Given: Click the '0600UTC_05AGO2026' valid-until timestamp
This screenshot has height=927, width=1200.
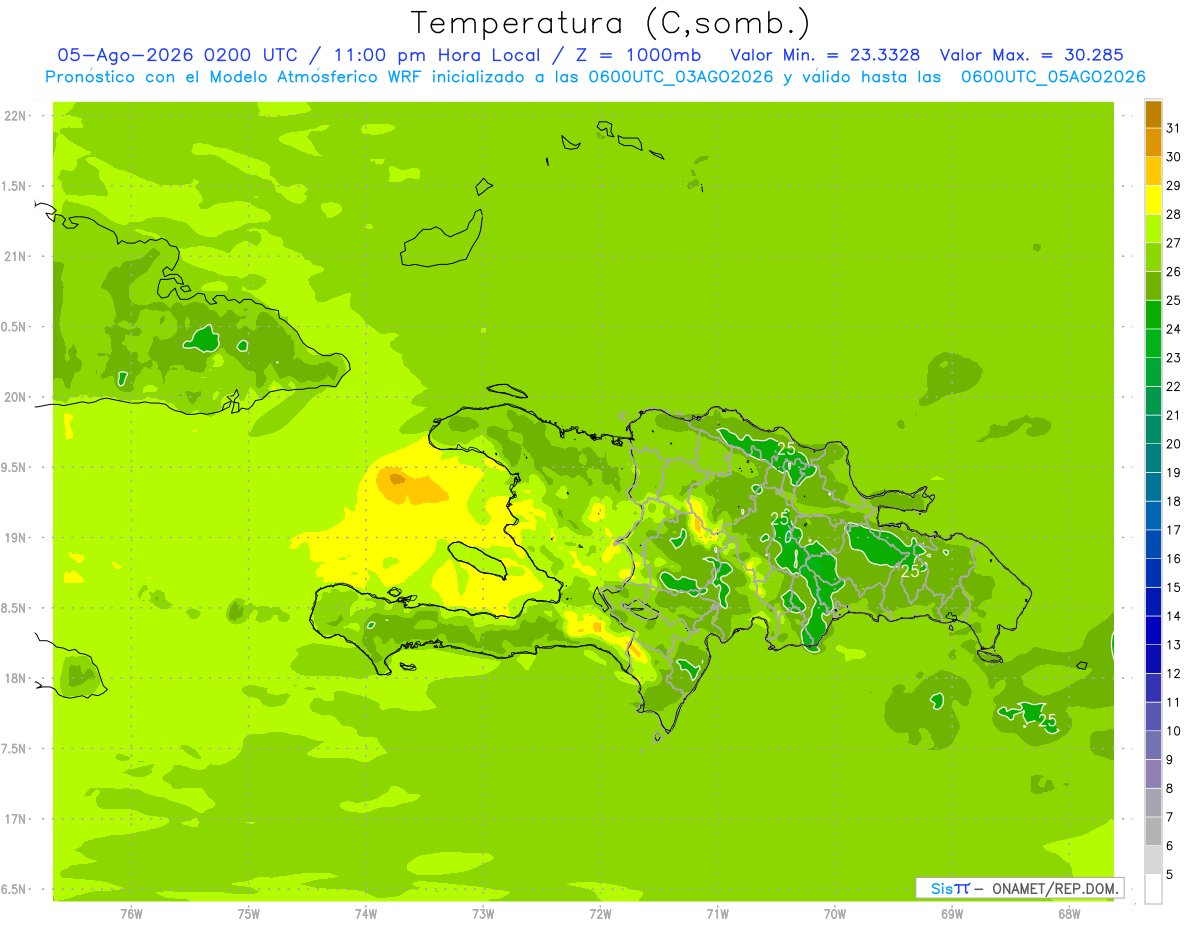Looking at the screenshot, I should coord(1053,77).
